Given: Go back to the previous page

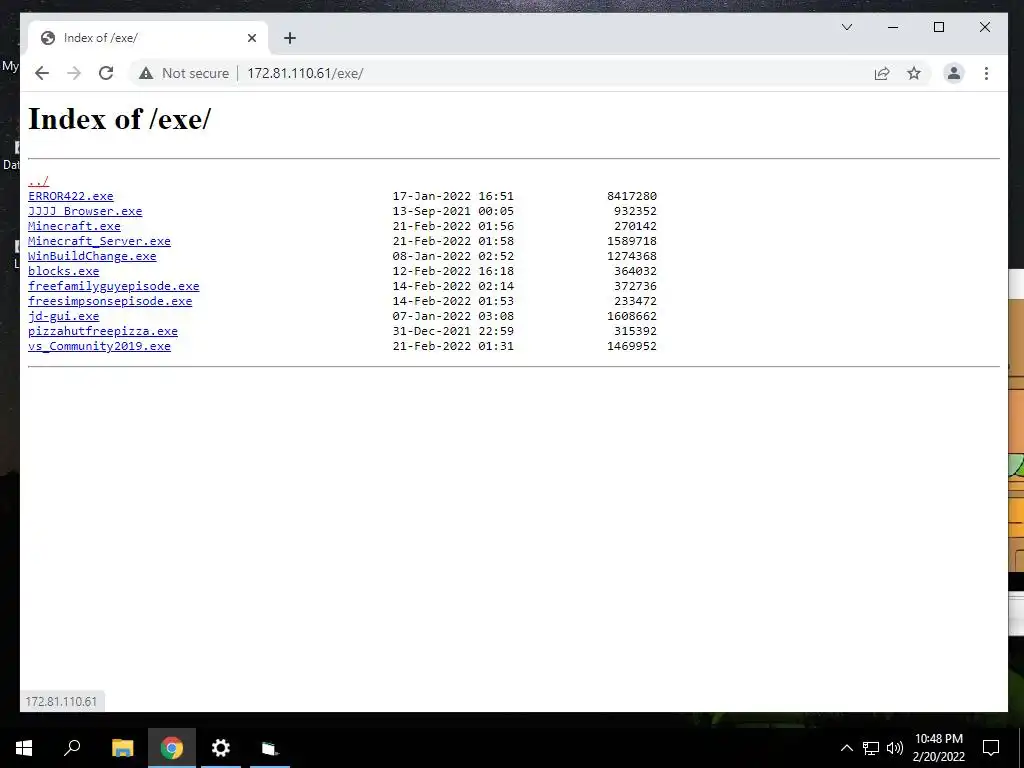Looking at the screenshot, I should coord(42,73).
